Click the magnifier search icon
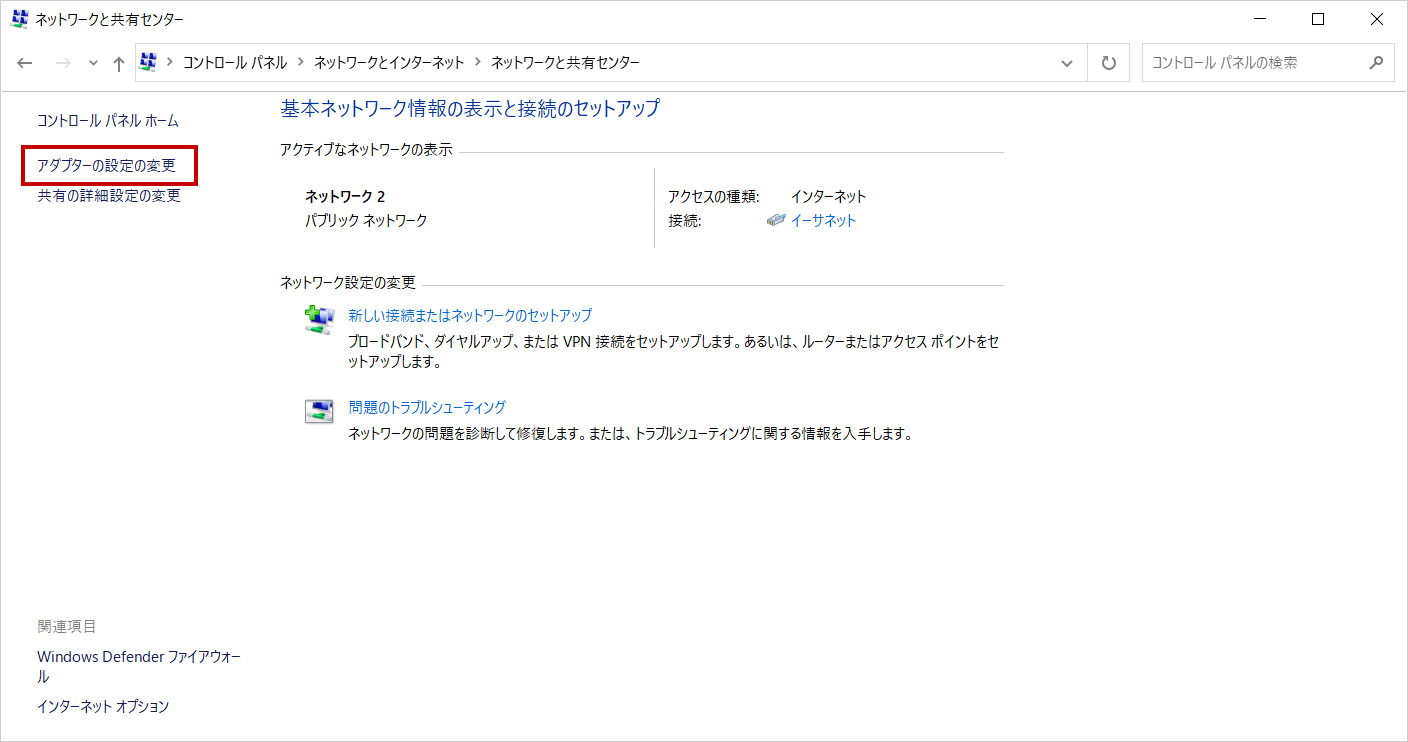This screenshot has height=742, width=1408. point(1376,62)
